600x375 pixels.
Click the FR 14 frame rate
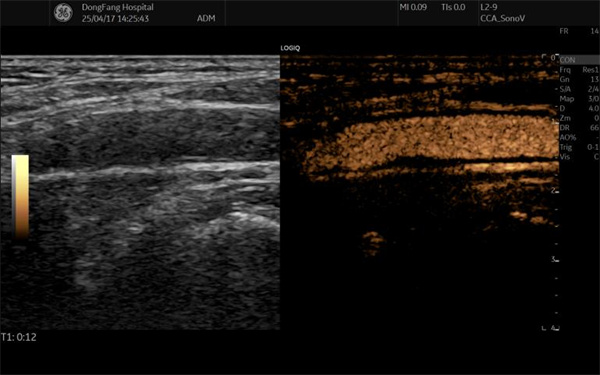579,31
